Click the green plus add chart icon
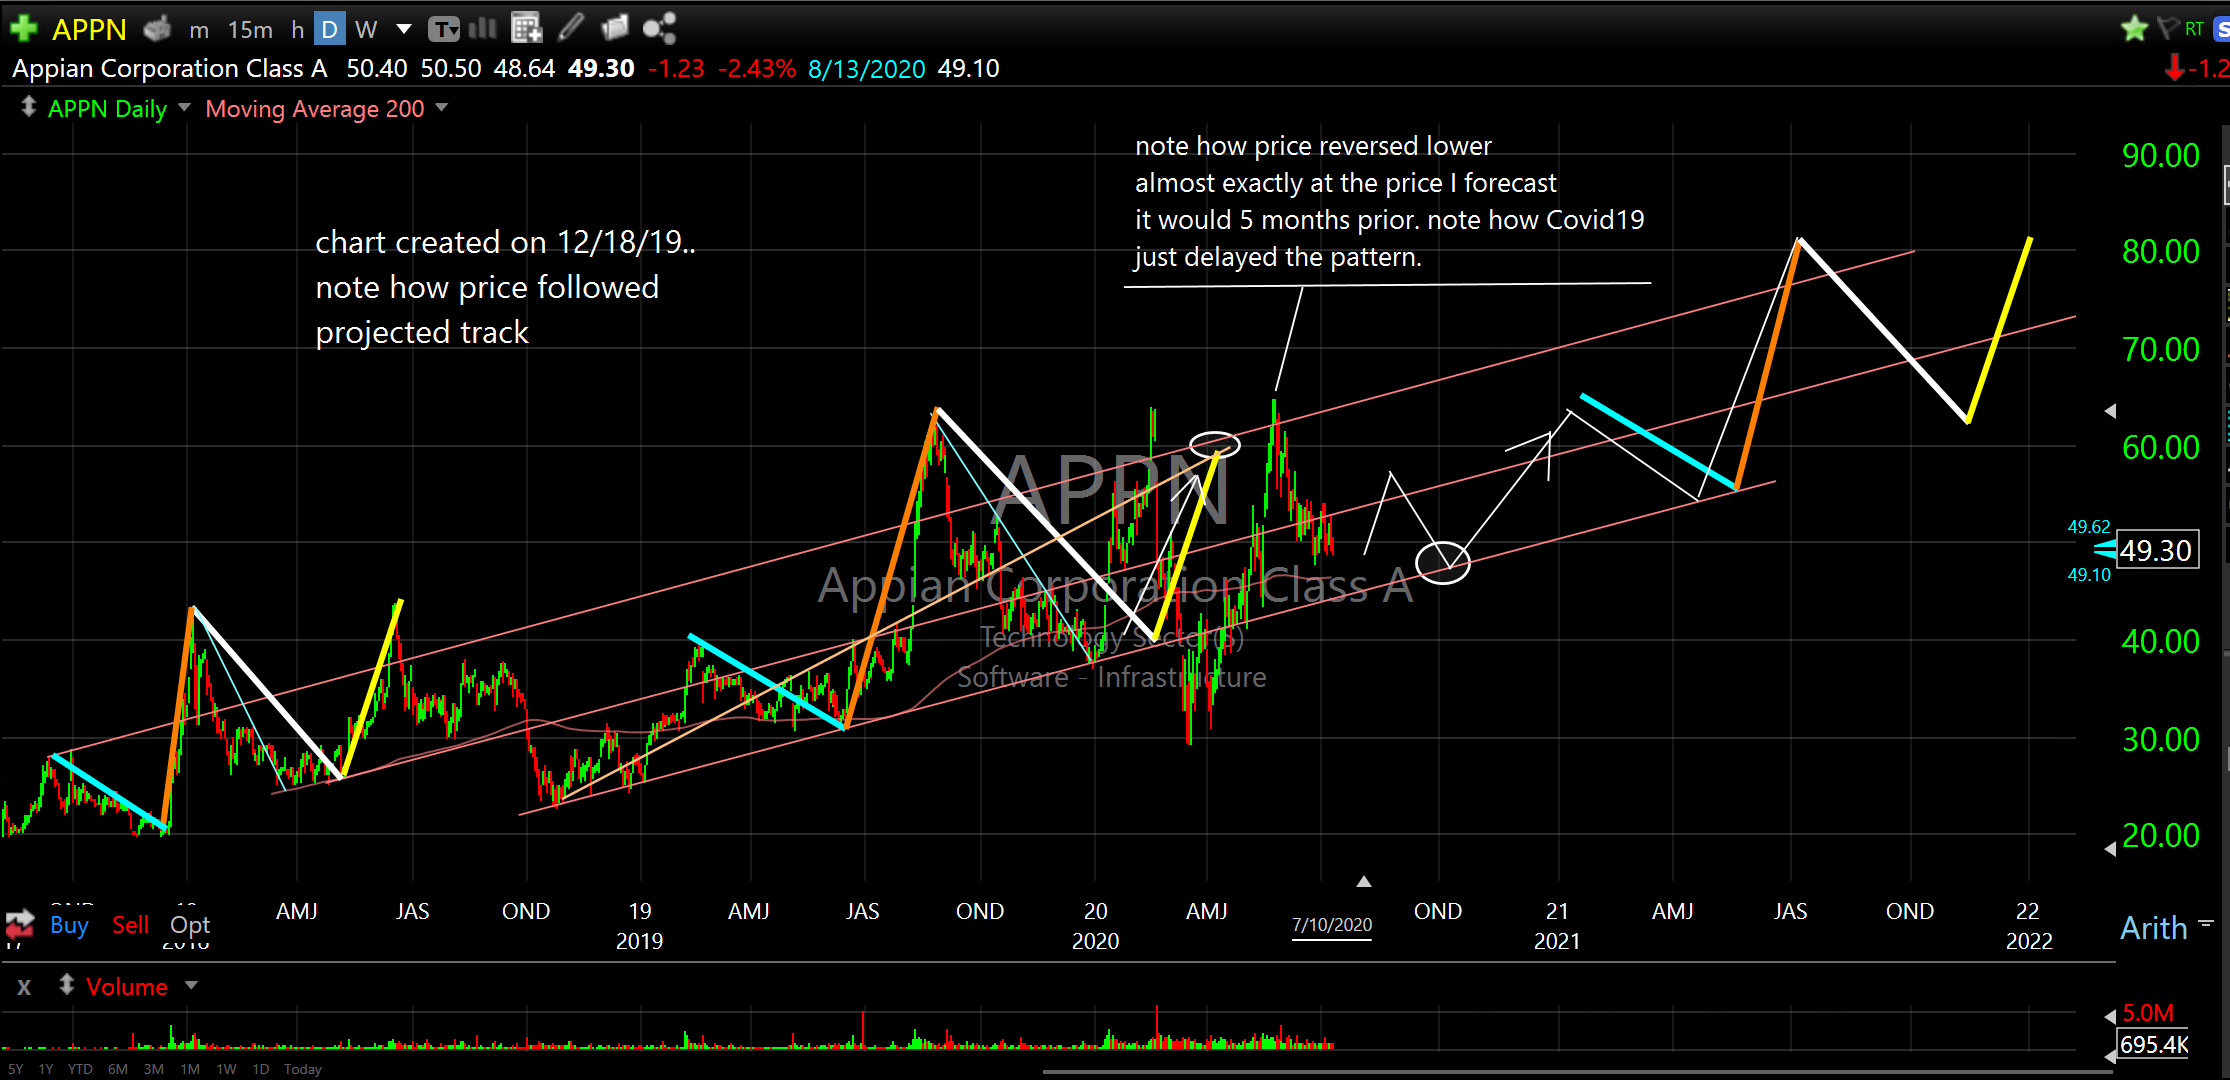 tap(24, 29)
